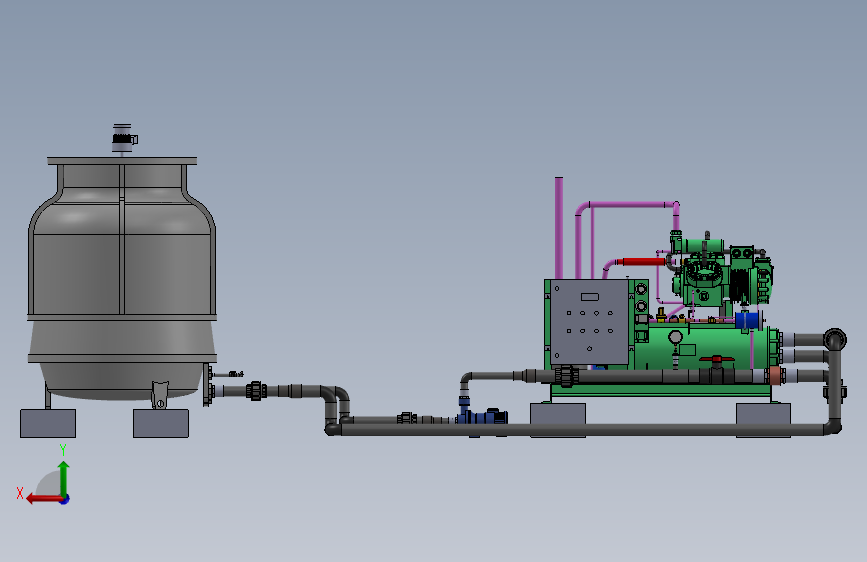The width and height of the screenshot is (867, 562).
Task: Select the red pipe section near the compressor
Action: click(644, 262)
